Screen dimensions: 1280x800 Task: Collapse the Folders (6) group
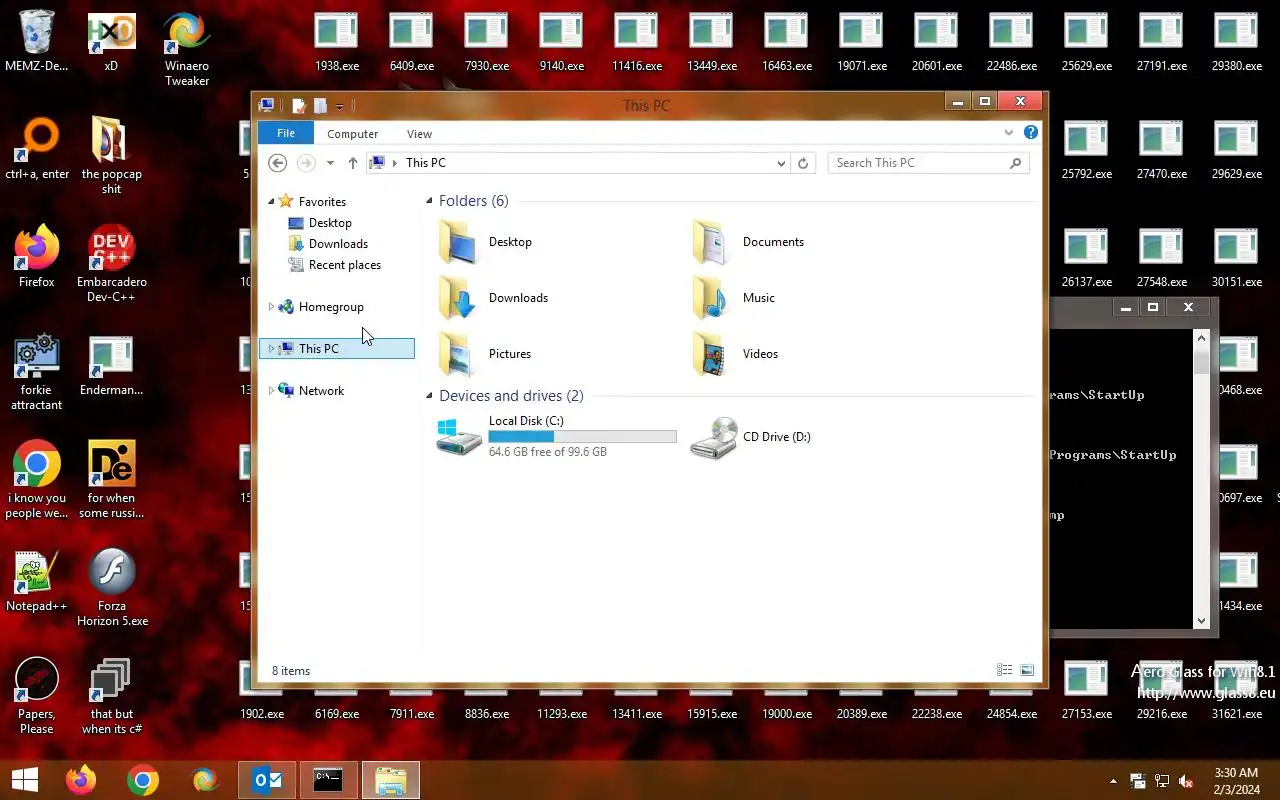pos(429,201)
